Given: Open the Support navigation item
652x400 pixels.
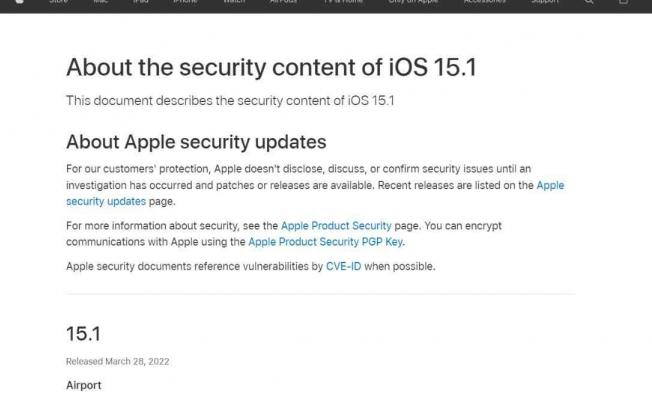Looking at the screenshot, I should point(545,1).
